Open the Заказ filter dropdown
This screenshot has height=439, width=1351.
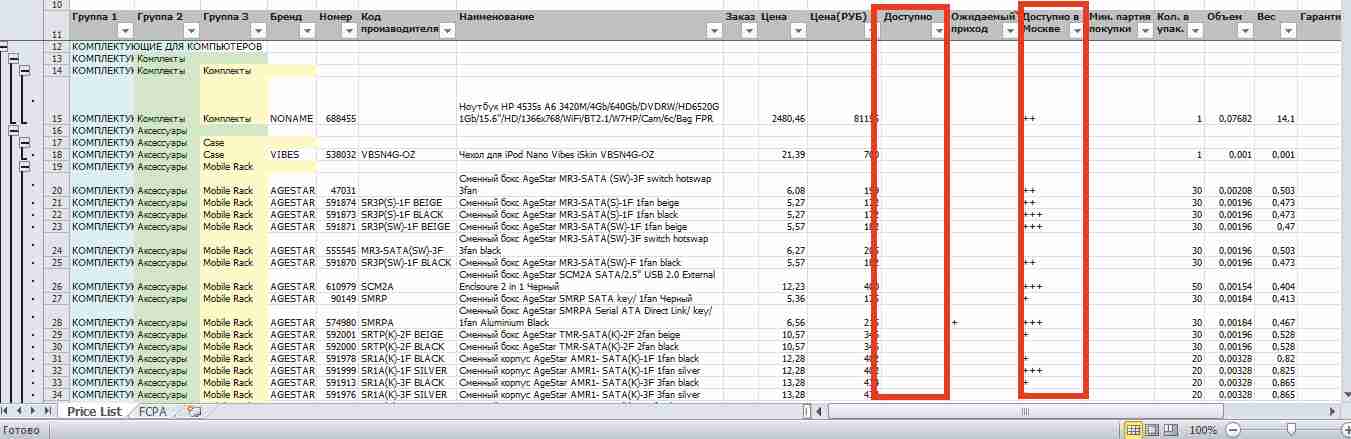click(x=750, y=31)
